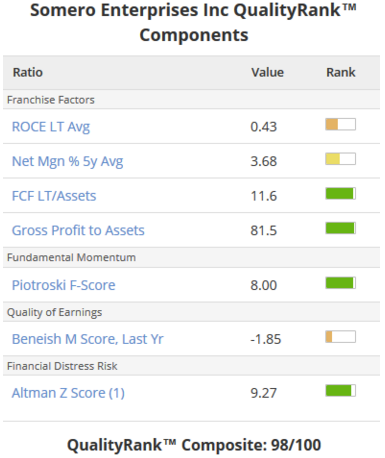Select the 9.27 Z Score value
Screen dimensions: 385x458
click(264, 393)
